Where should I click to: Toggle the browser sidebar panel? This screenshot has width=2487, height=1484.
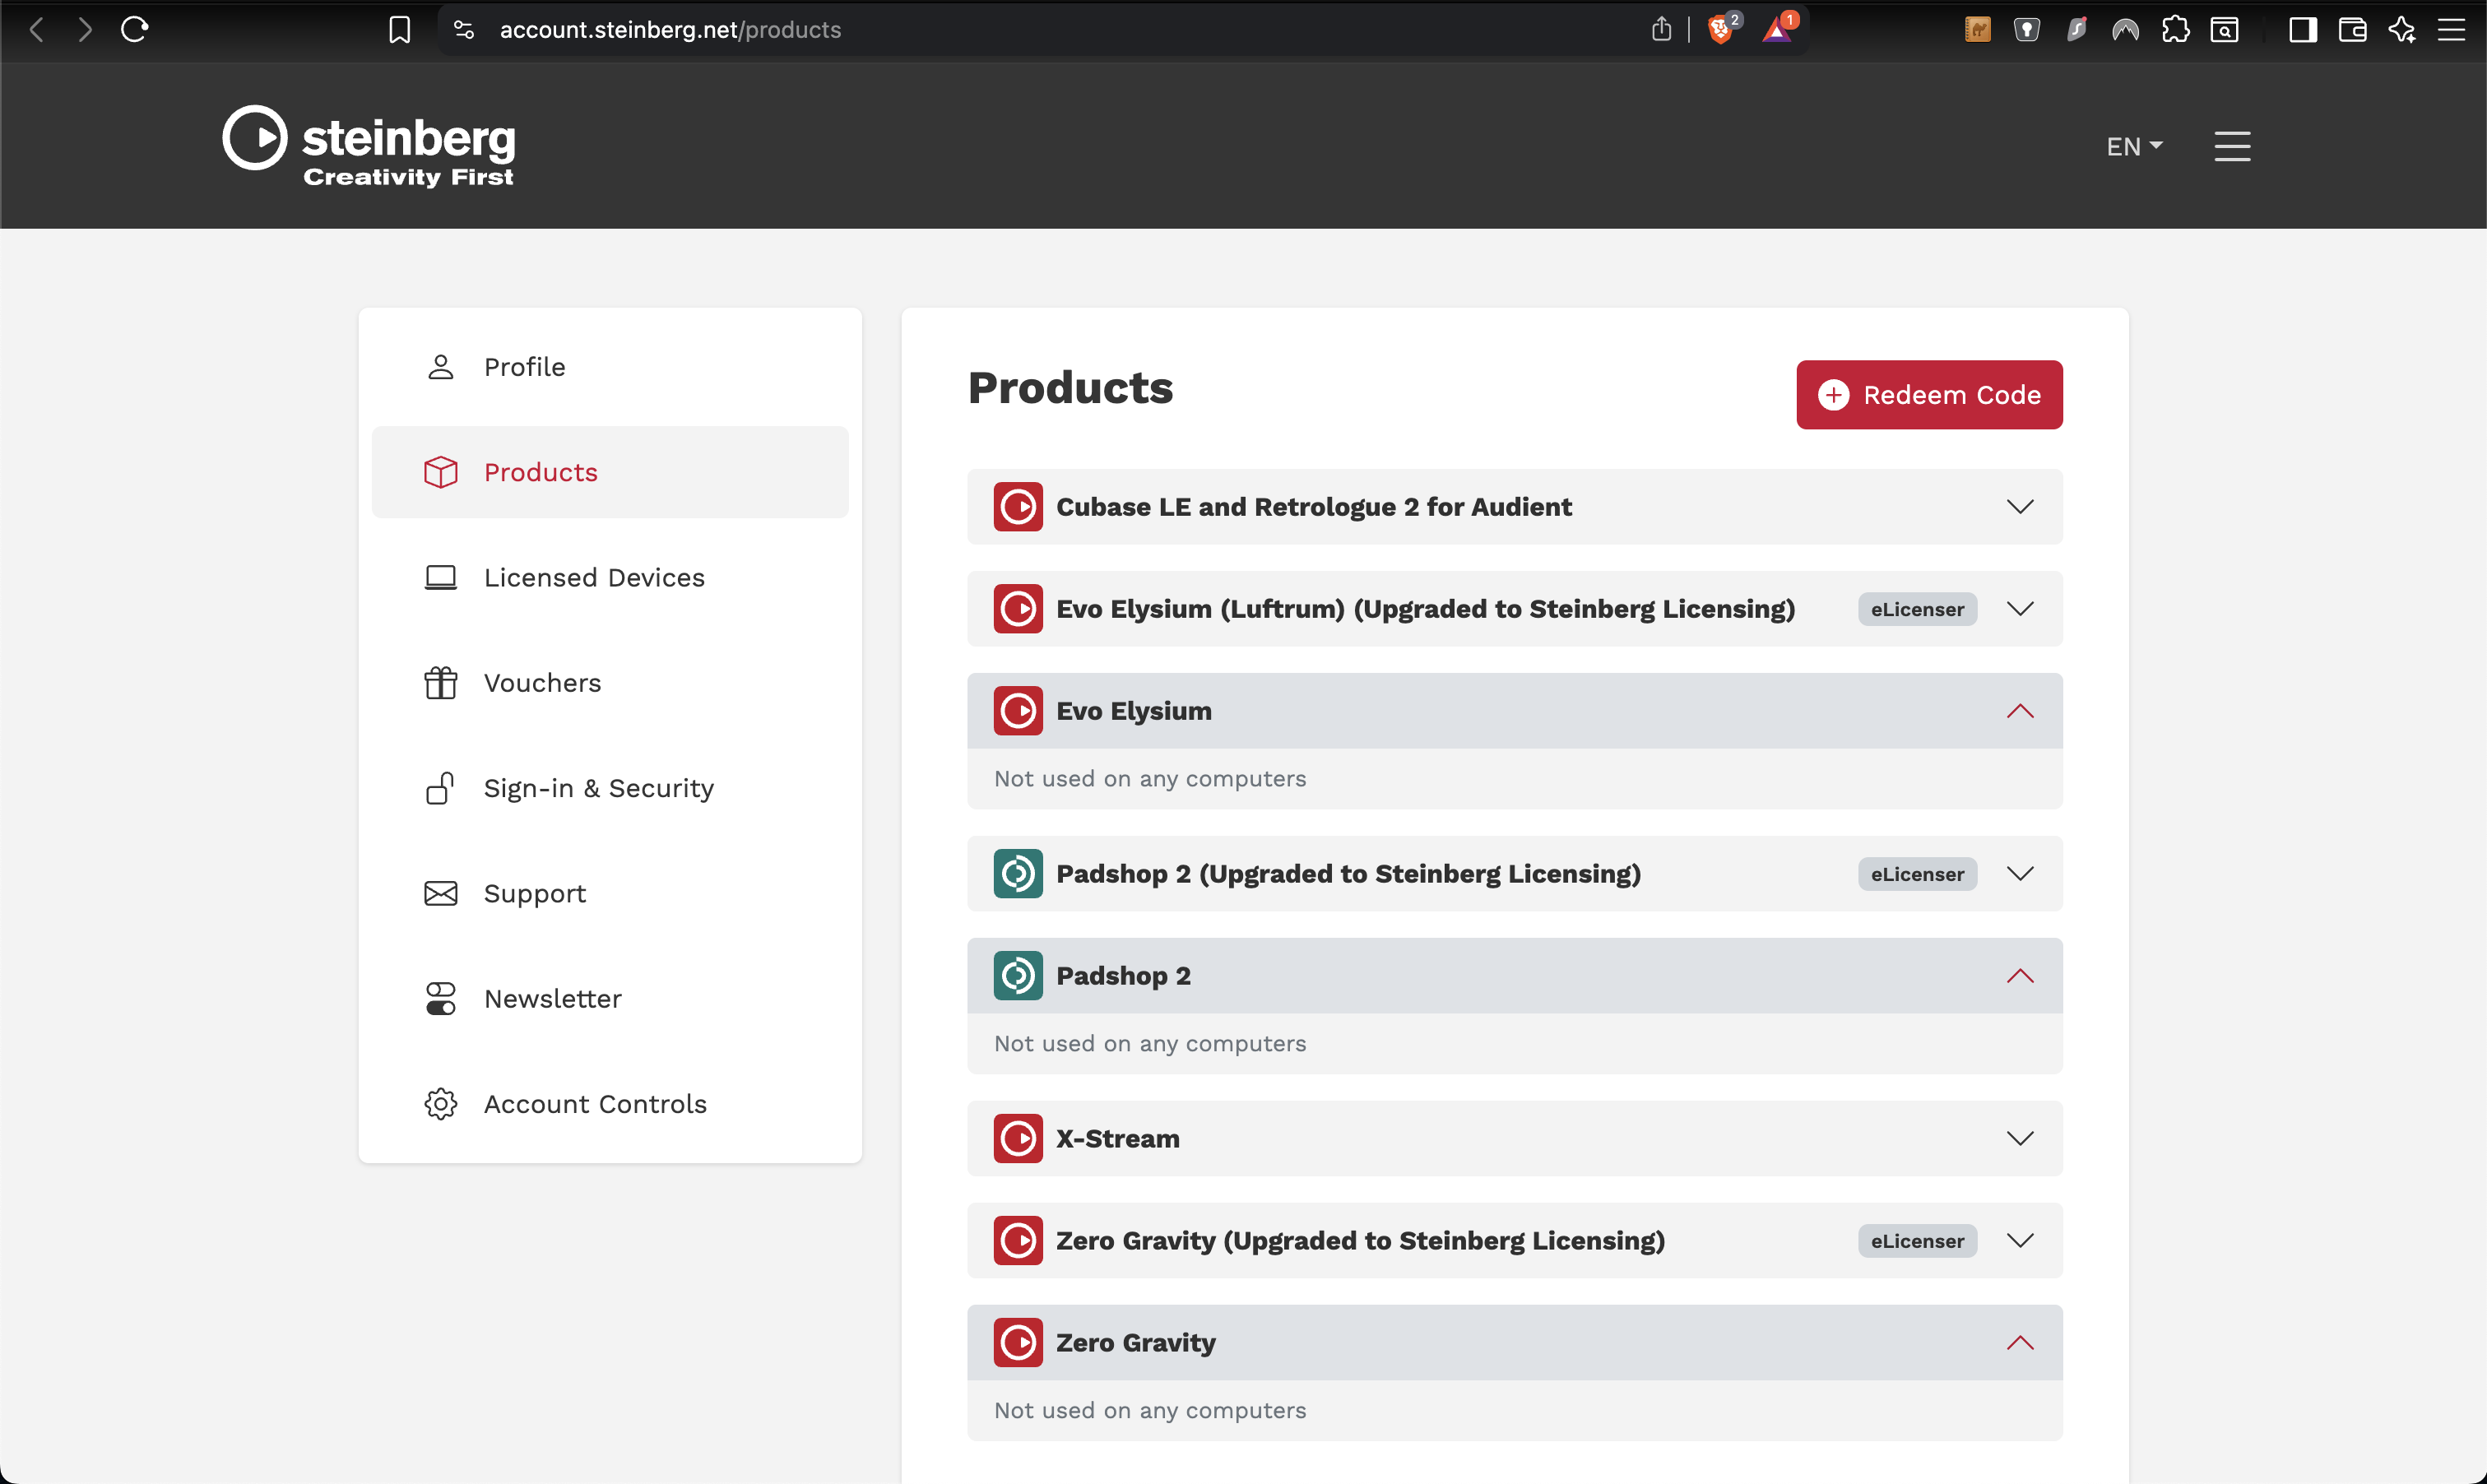(x=2303, y=30)
